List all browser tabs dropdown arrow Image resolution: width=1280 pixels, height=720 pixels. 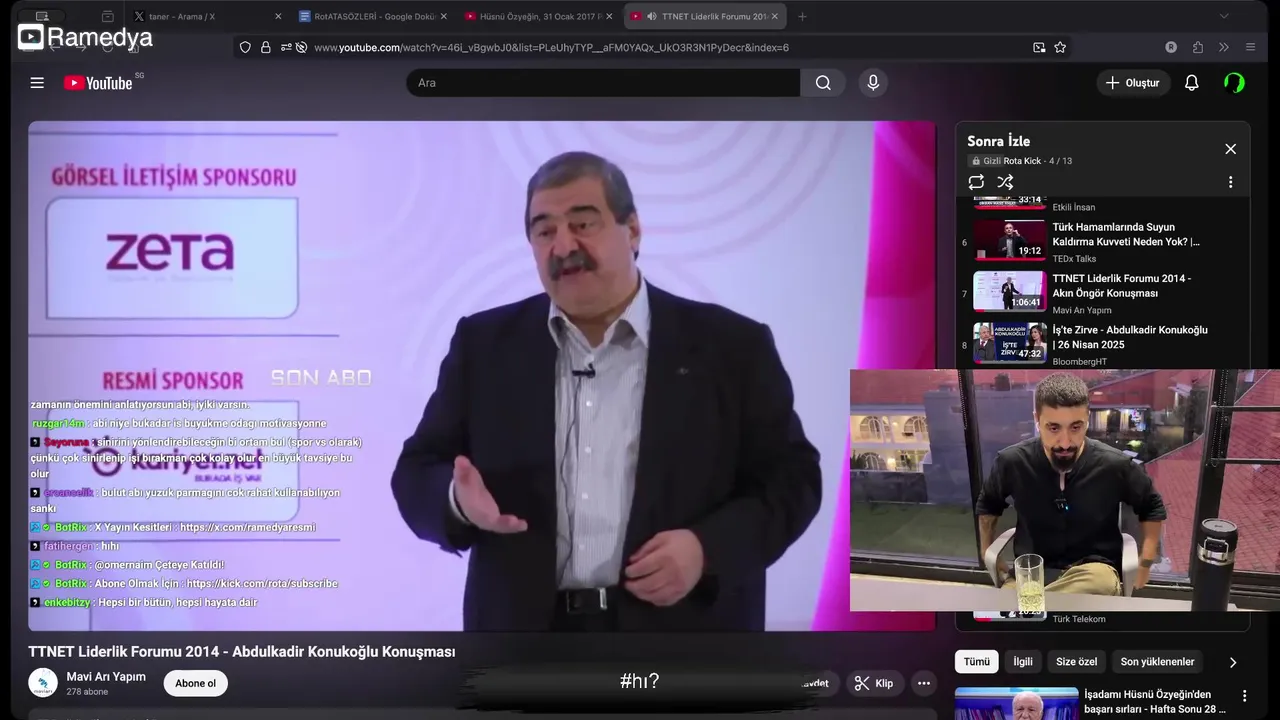coord(1224,16)
